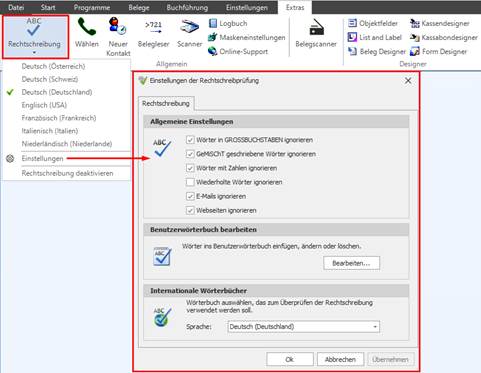Switch to the Buchführung ribbon tab
481x373 pixels.
click(x=187, y=7)
